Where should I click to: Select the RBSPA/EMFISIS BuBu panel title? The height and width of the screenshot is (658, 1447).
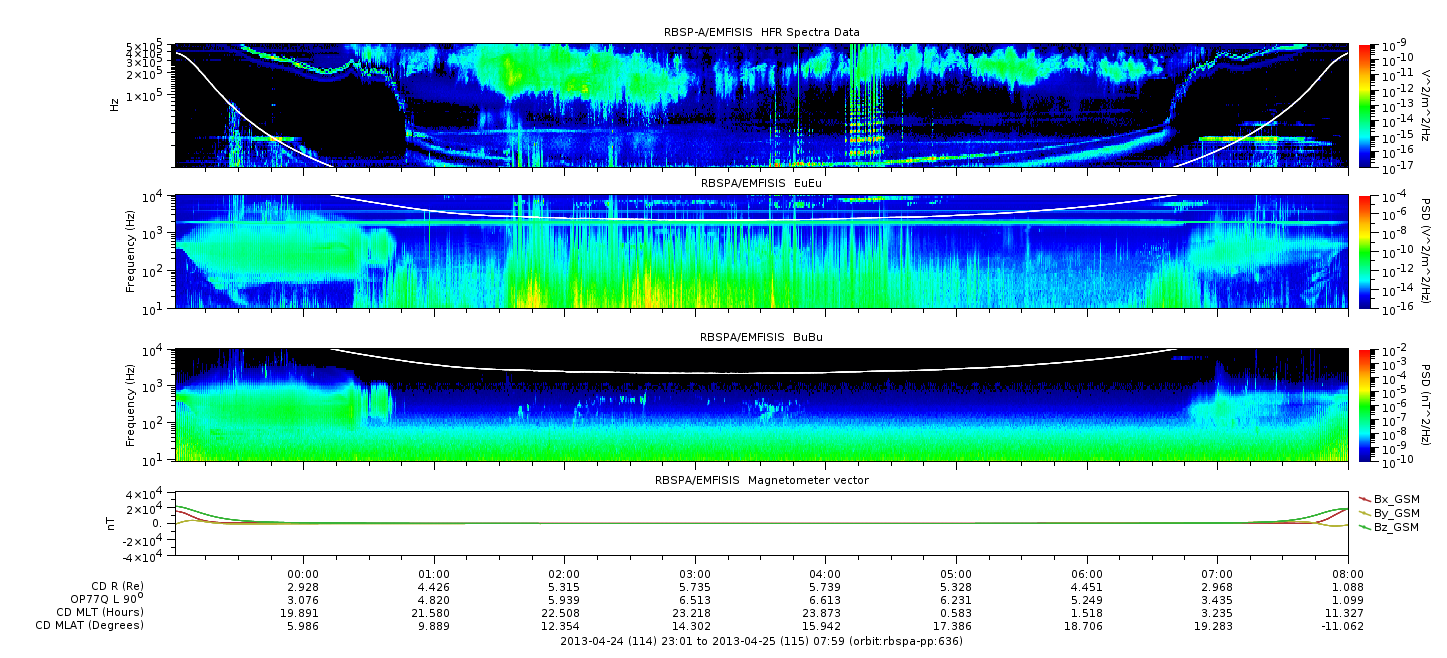[761, 338]
